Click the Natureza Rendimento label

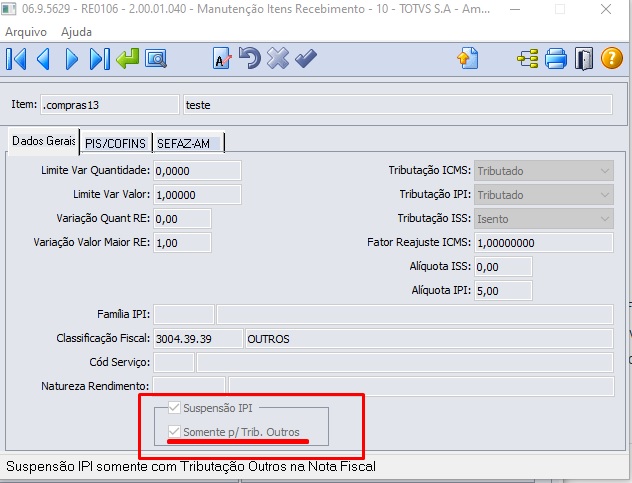tap(95, 386)
